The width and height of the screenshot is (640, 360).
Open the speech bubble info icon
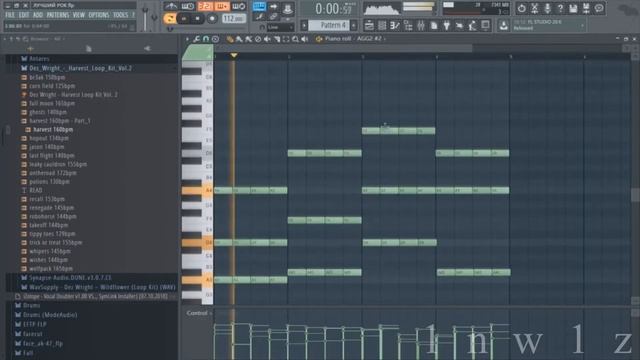pyautogui.click(x=599, y=8)
